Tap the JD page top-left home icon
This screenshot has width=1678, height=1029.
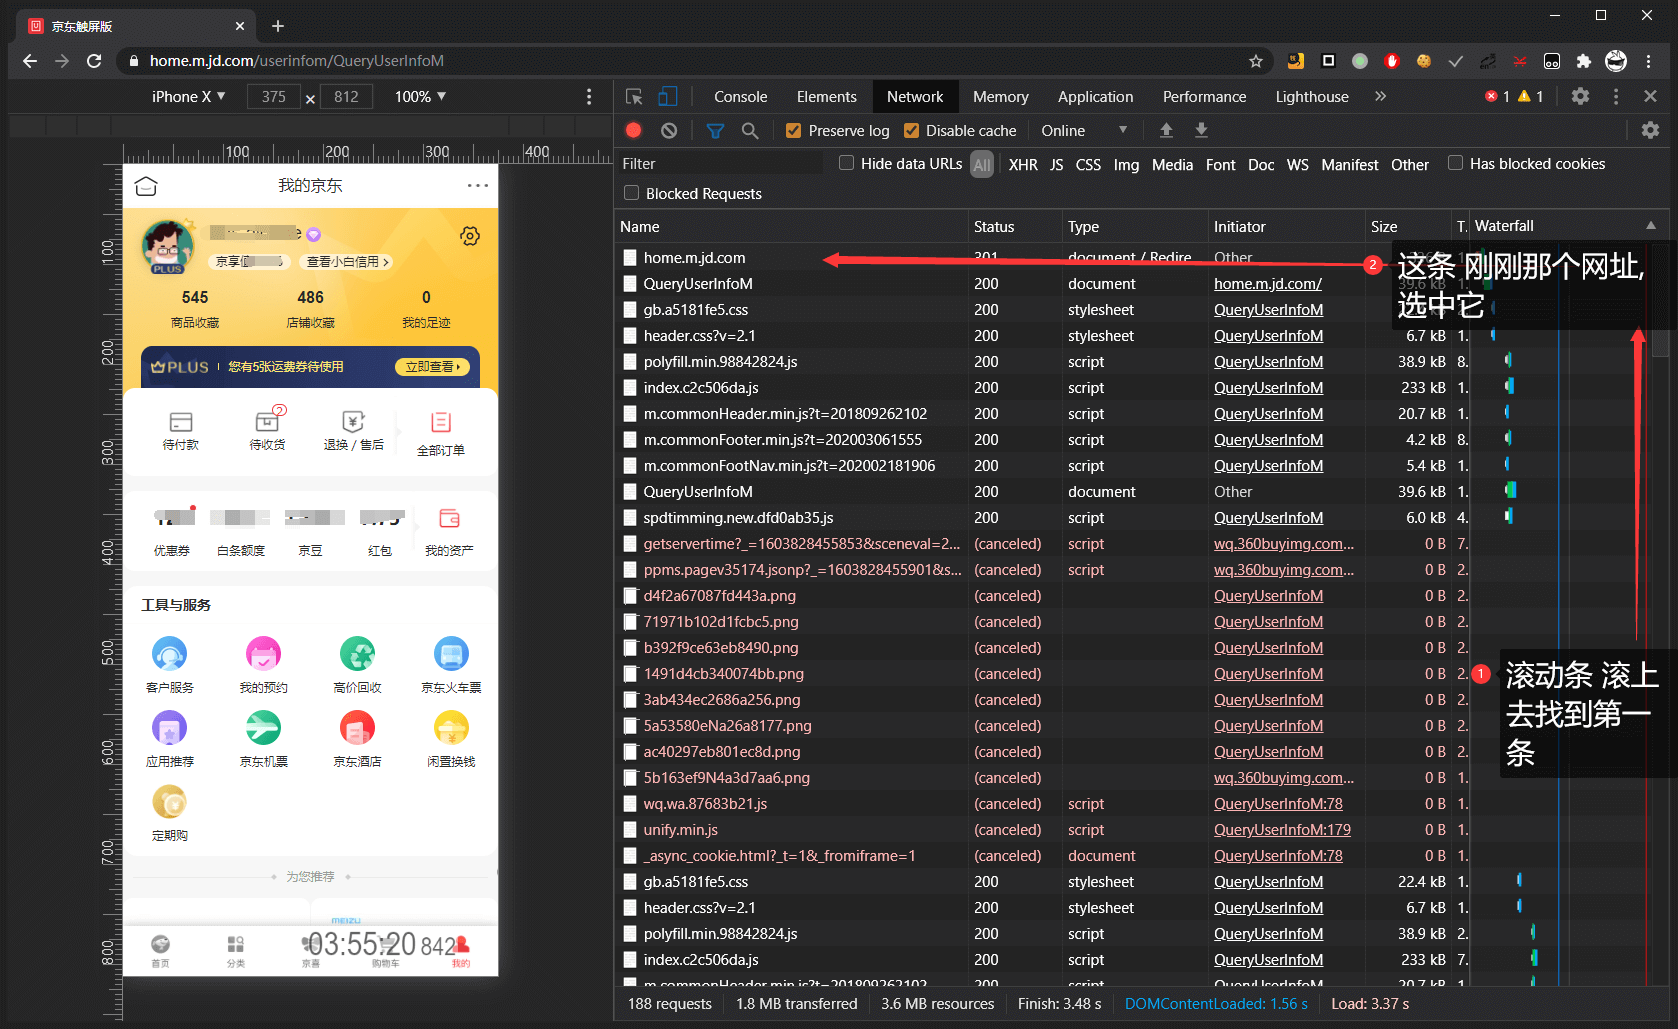pyautogui.click(x=146, y=186)
